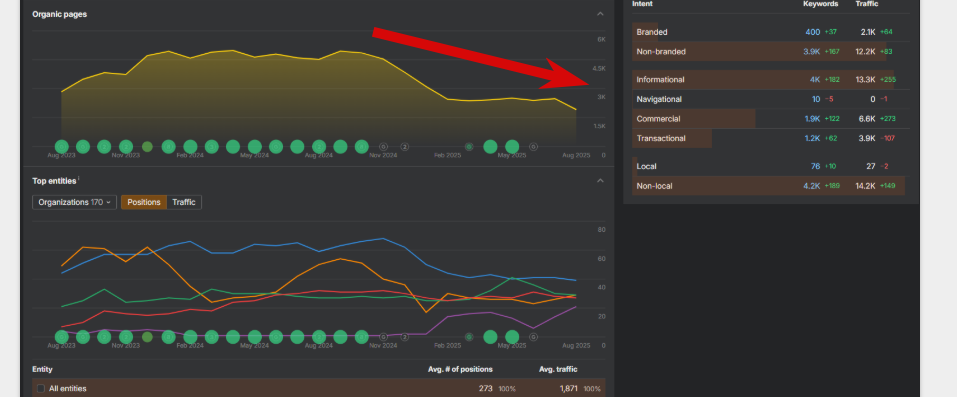Click the Non-branded intent row
The width and height of the screenshot is (957, 397).
click(x=771, y=51)
